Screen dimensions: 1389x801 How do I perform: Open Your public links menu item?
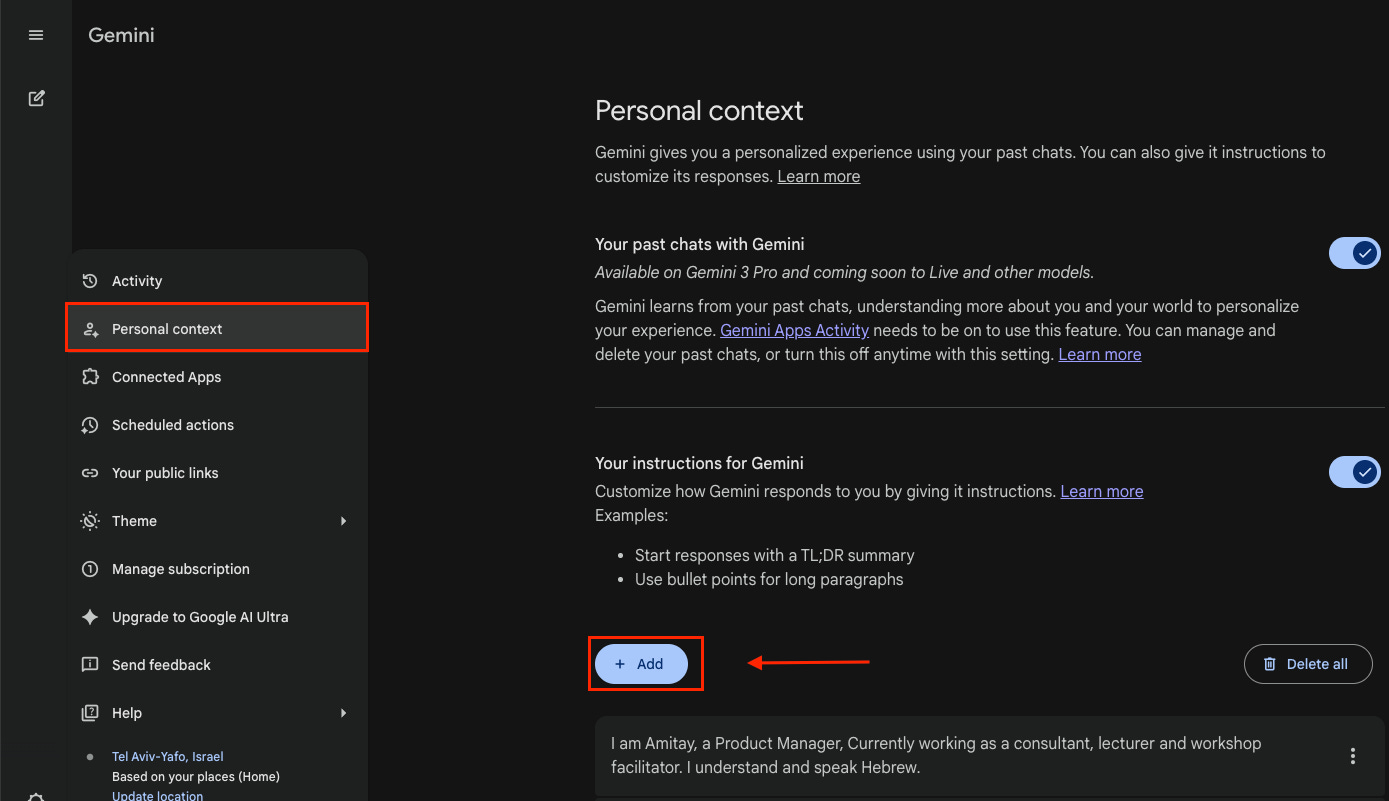tap(218, 473)
